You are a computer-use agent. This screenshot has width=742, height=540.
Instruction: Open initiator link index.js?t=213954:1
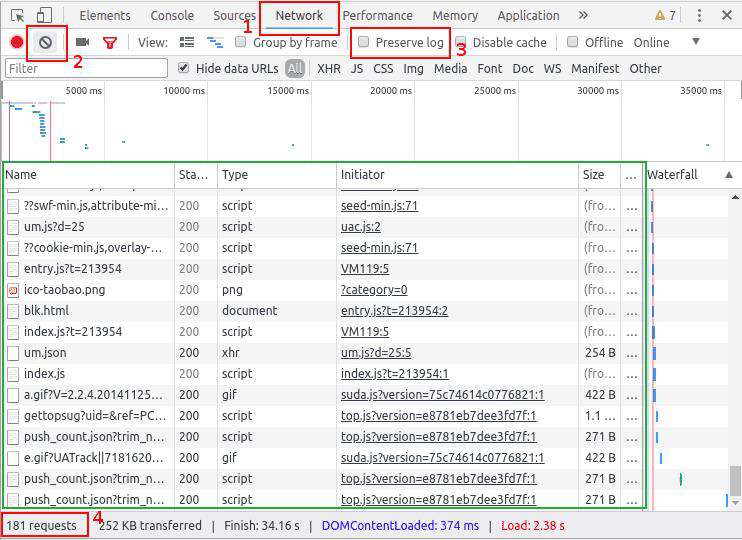coord(395,373)
